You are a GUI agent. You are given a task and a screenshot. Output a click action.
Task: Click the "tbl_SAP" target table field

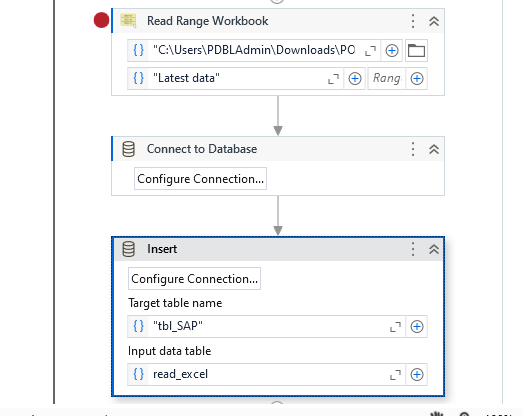click(x=266, y=326)
